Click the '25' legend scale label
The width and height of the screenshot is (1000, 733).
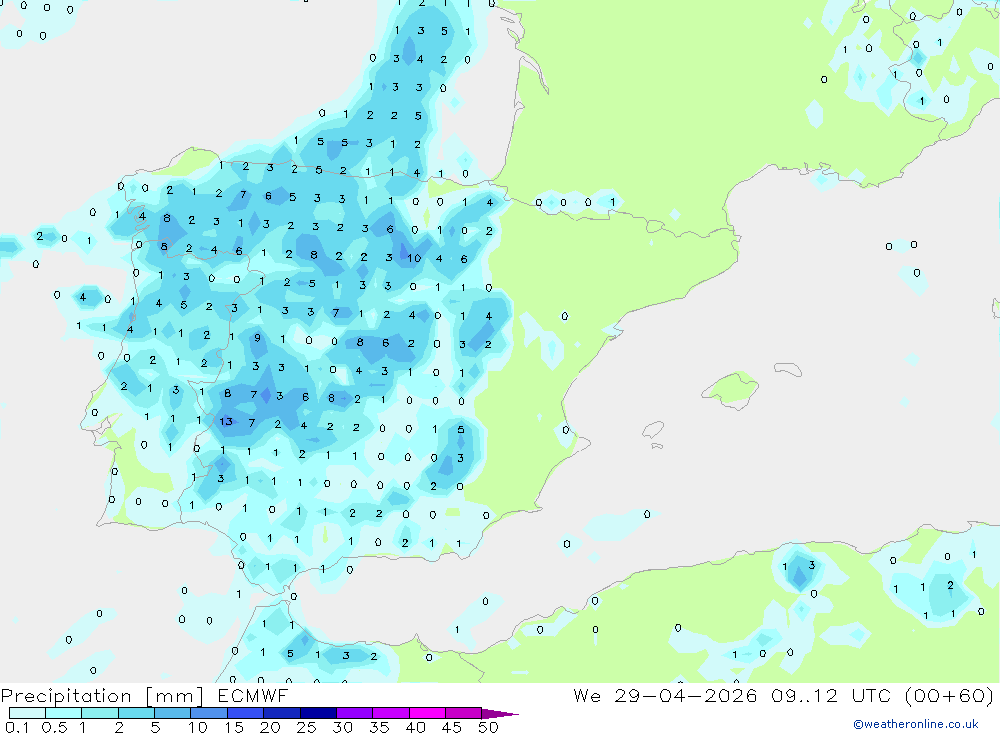click(x=306, y=727)
